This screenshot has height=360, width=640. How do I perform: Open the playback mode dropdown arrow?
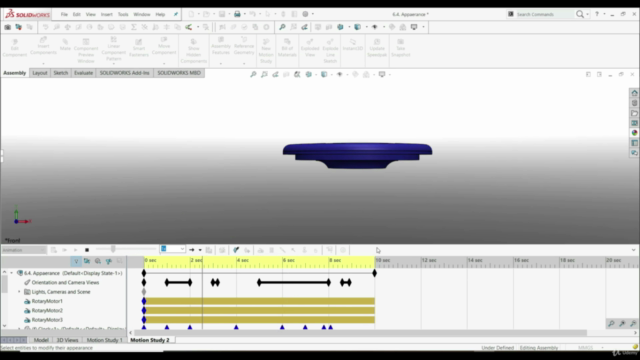(200, 250)
